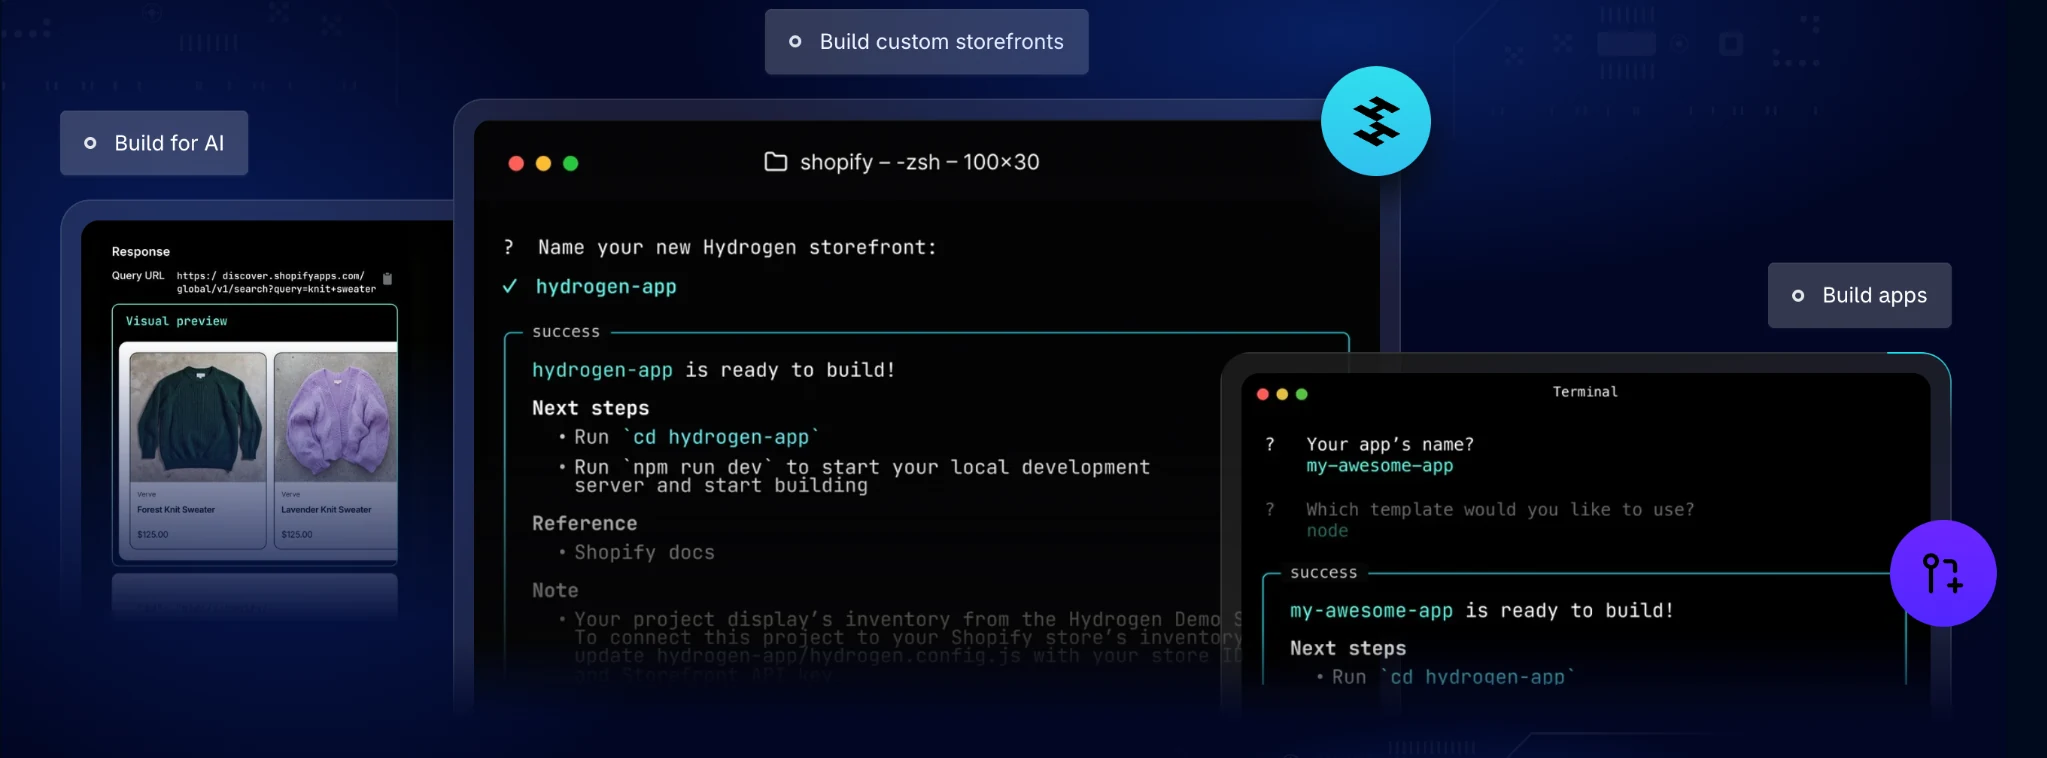Click the 'node' template answer

(1327, 531)
